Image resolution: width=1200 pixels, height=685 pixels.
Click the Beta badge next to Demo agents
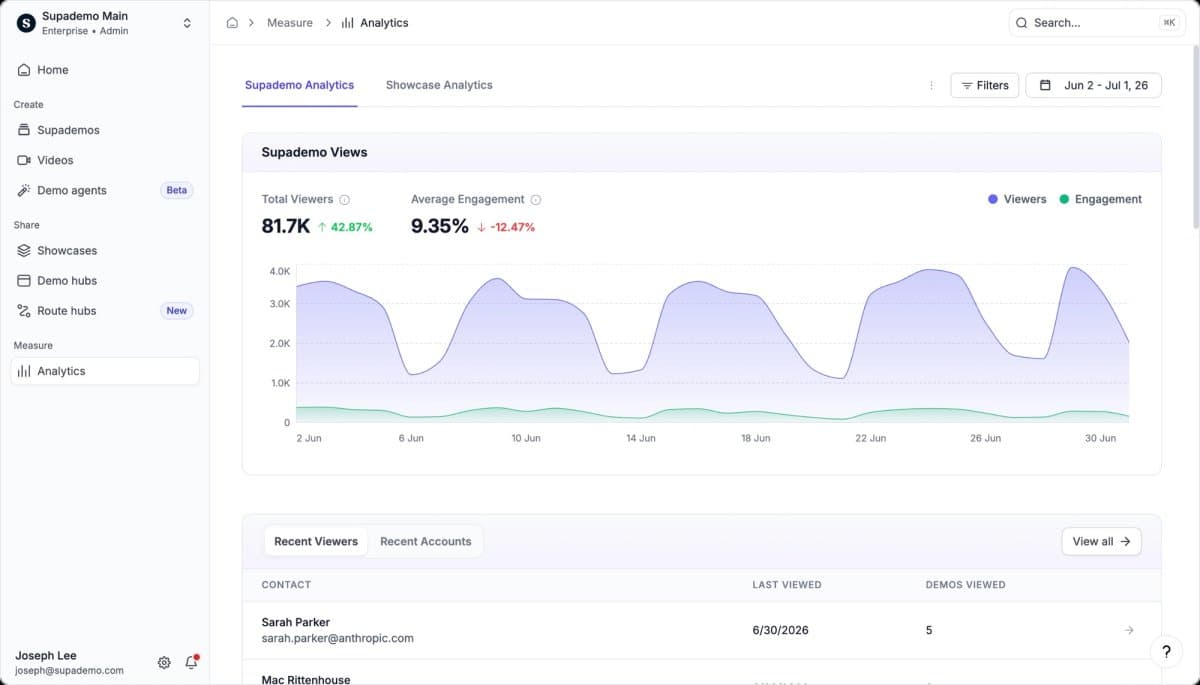click(x=177, y=190)
